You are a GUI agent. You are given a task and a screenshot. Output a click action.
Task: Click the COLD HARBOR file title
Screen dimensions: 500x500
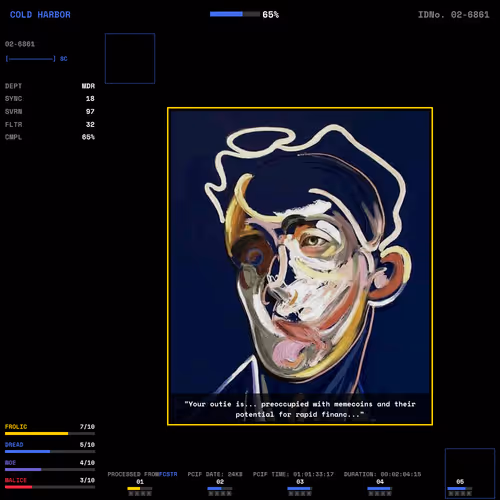[40, 15]
